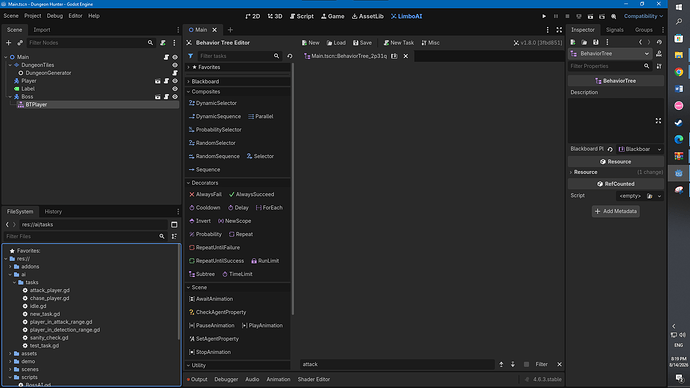Refresh the behavior tree task list
This screenshot has width=690, height=388.
coord(290,56)
